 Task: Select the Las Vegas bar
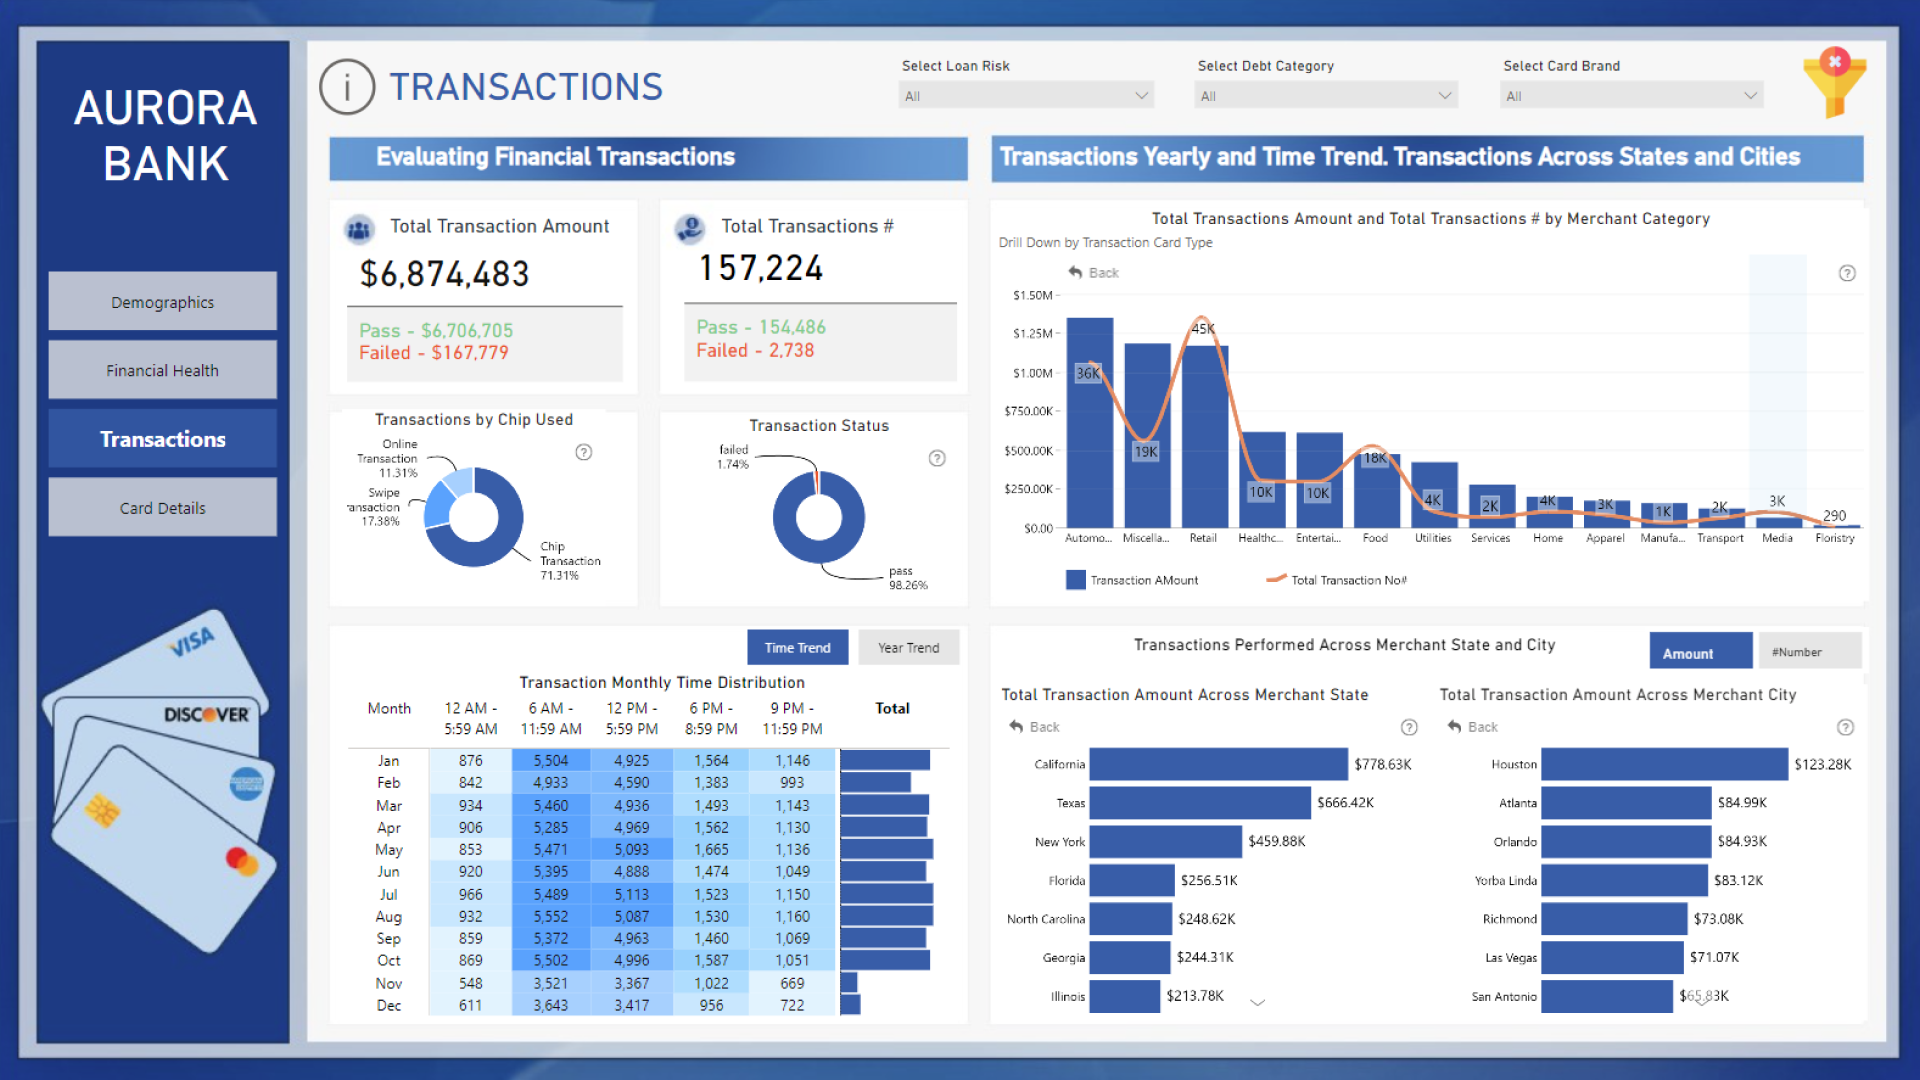1613,958
